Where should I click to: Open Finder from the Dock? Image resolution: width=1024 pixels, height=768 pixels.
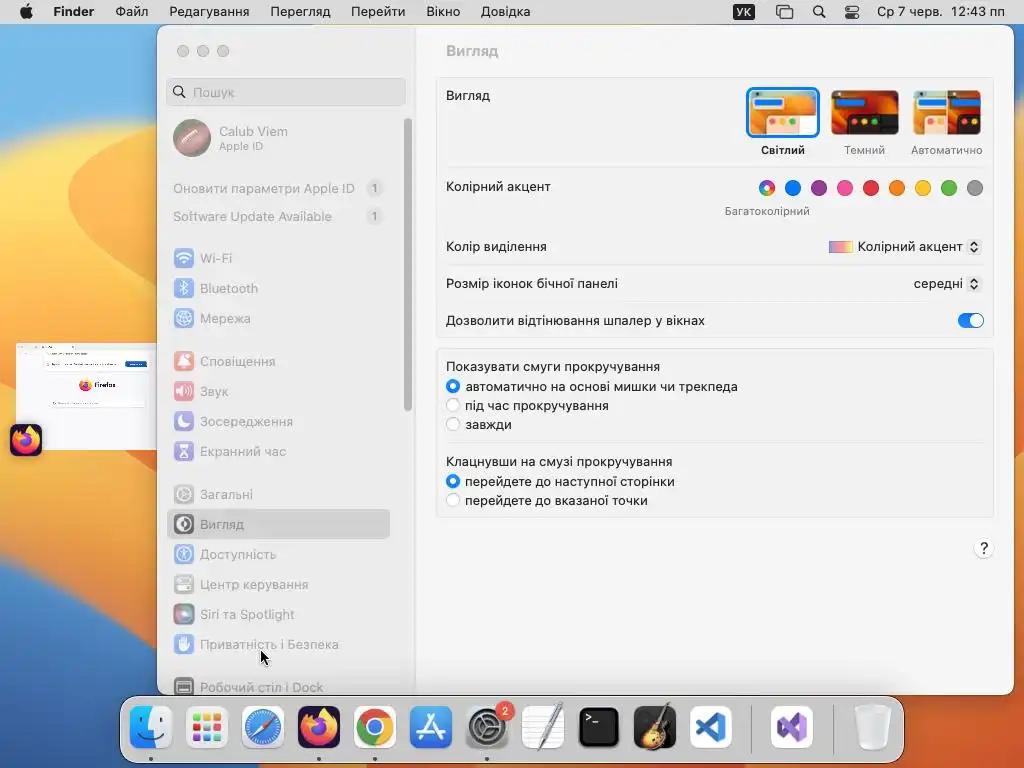click(x=151, y=727)
